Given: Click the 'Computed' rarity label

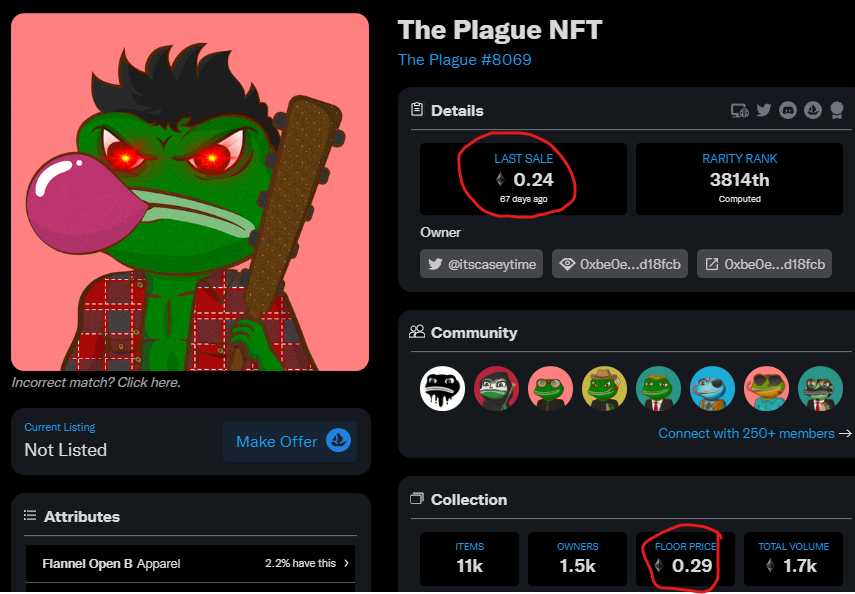Looking at the screenshot, I should coord(739,199).
